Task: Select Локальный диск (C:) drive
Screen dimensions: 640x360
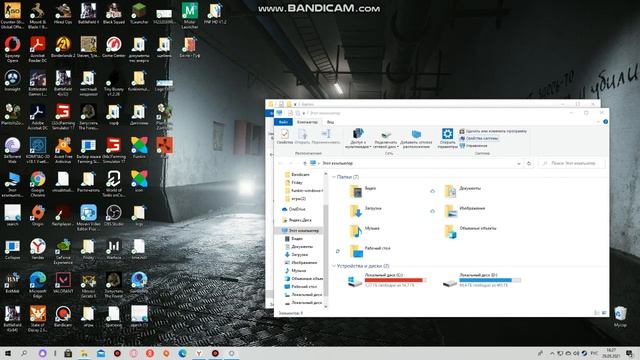Action: pyautogui.click(x=387, y=280)
